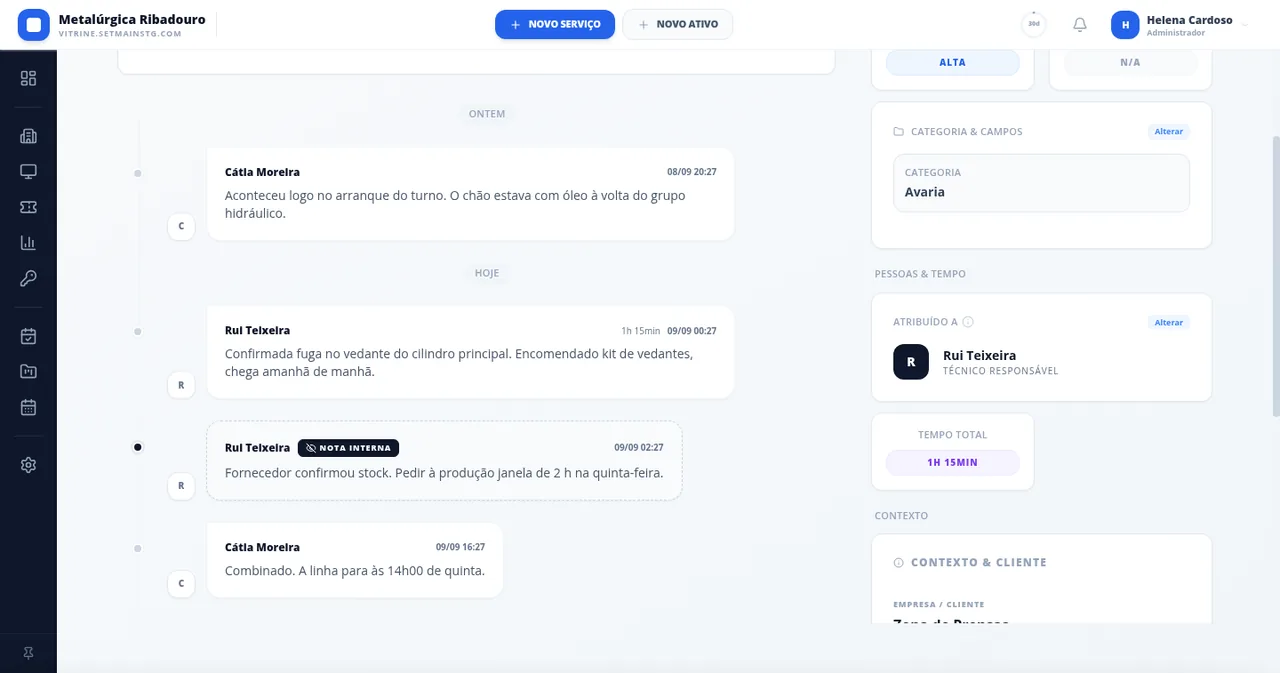Open the settings gear in sidebar
Viewport: 1280px width, 673px height.
28,465
